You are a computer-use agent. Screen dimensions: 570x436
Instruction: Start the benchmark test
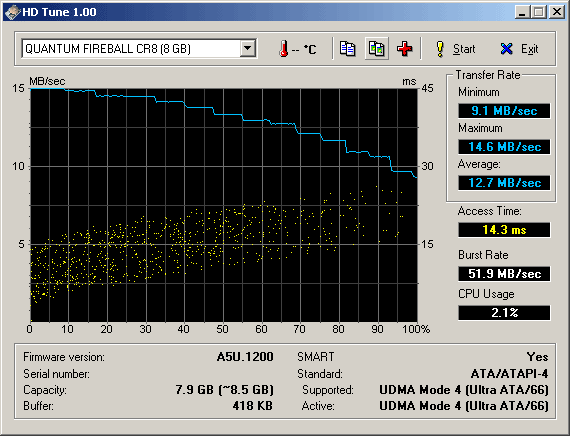tap(455, 49)
